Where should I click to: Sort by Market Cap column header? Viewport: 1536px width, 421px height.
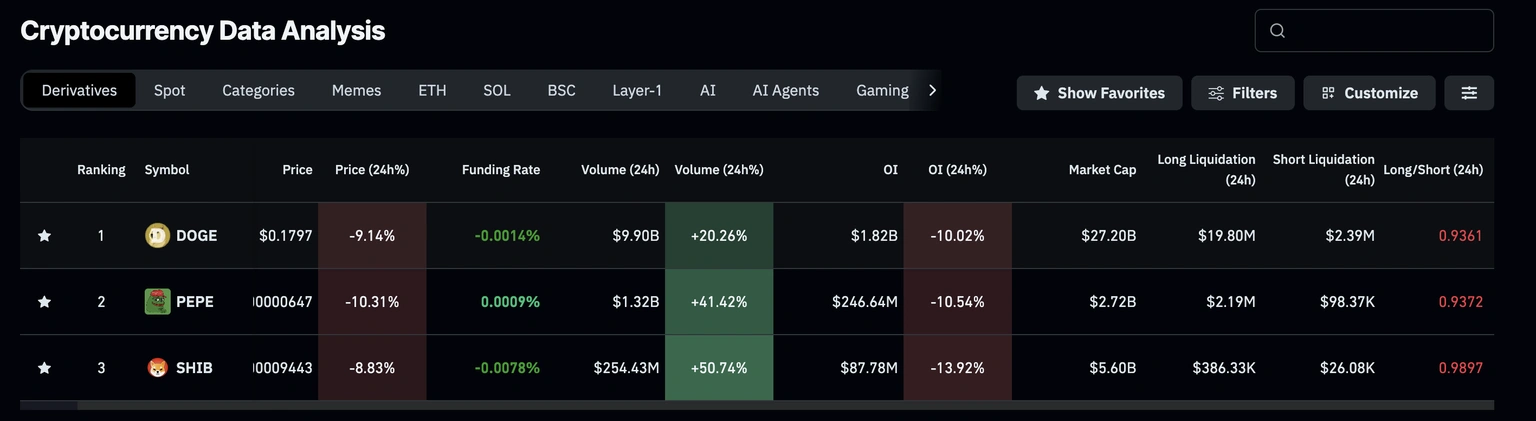(x=1102, y=170)
